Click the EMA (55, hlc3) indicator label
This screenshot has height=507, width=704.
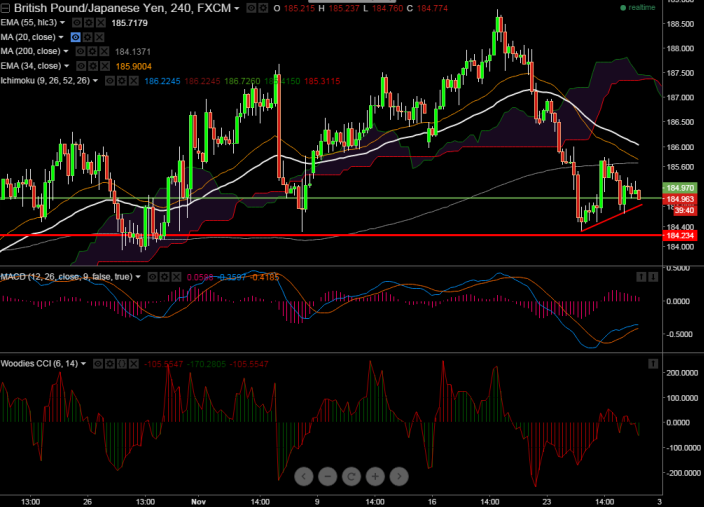point(28,21)
